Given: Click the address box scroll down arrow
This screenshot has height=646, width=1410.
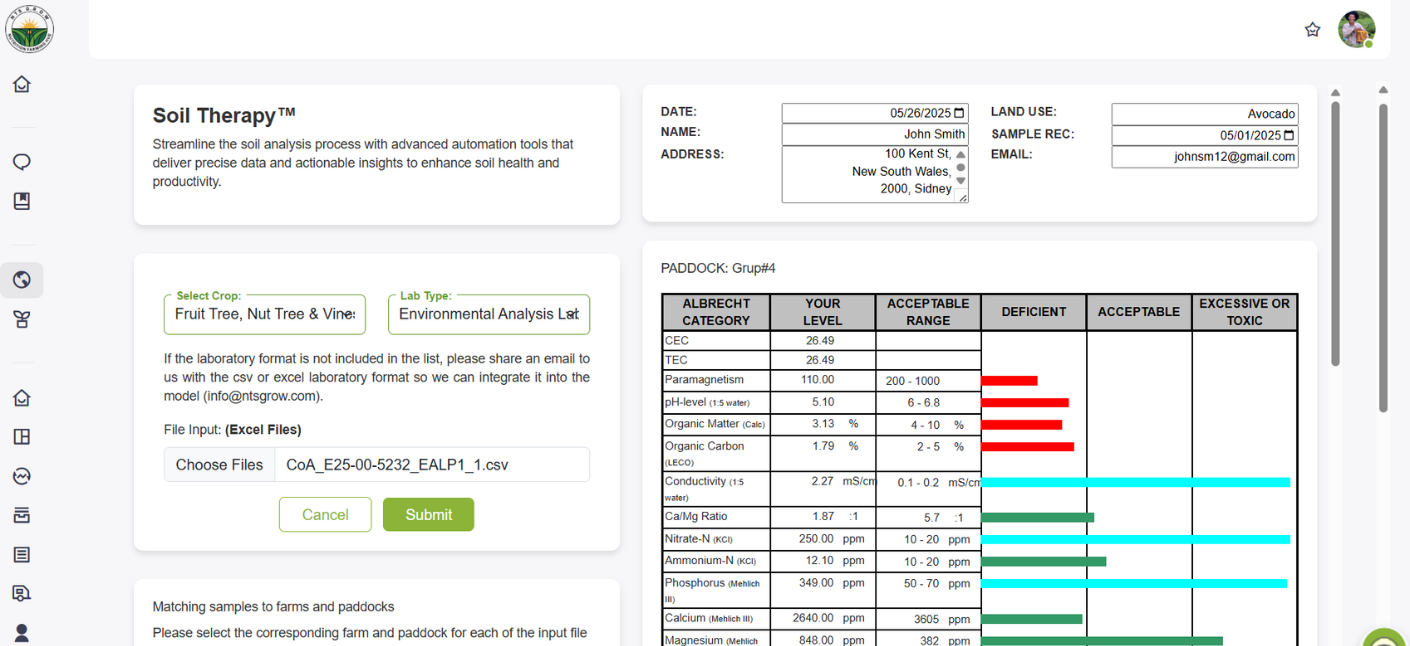Looking at the screenshot, I should click(961, 181).
